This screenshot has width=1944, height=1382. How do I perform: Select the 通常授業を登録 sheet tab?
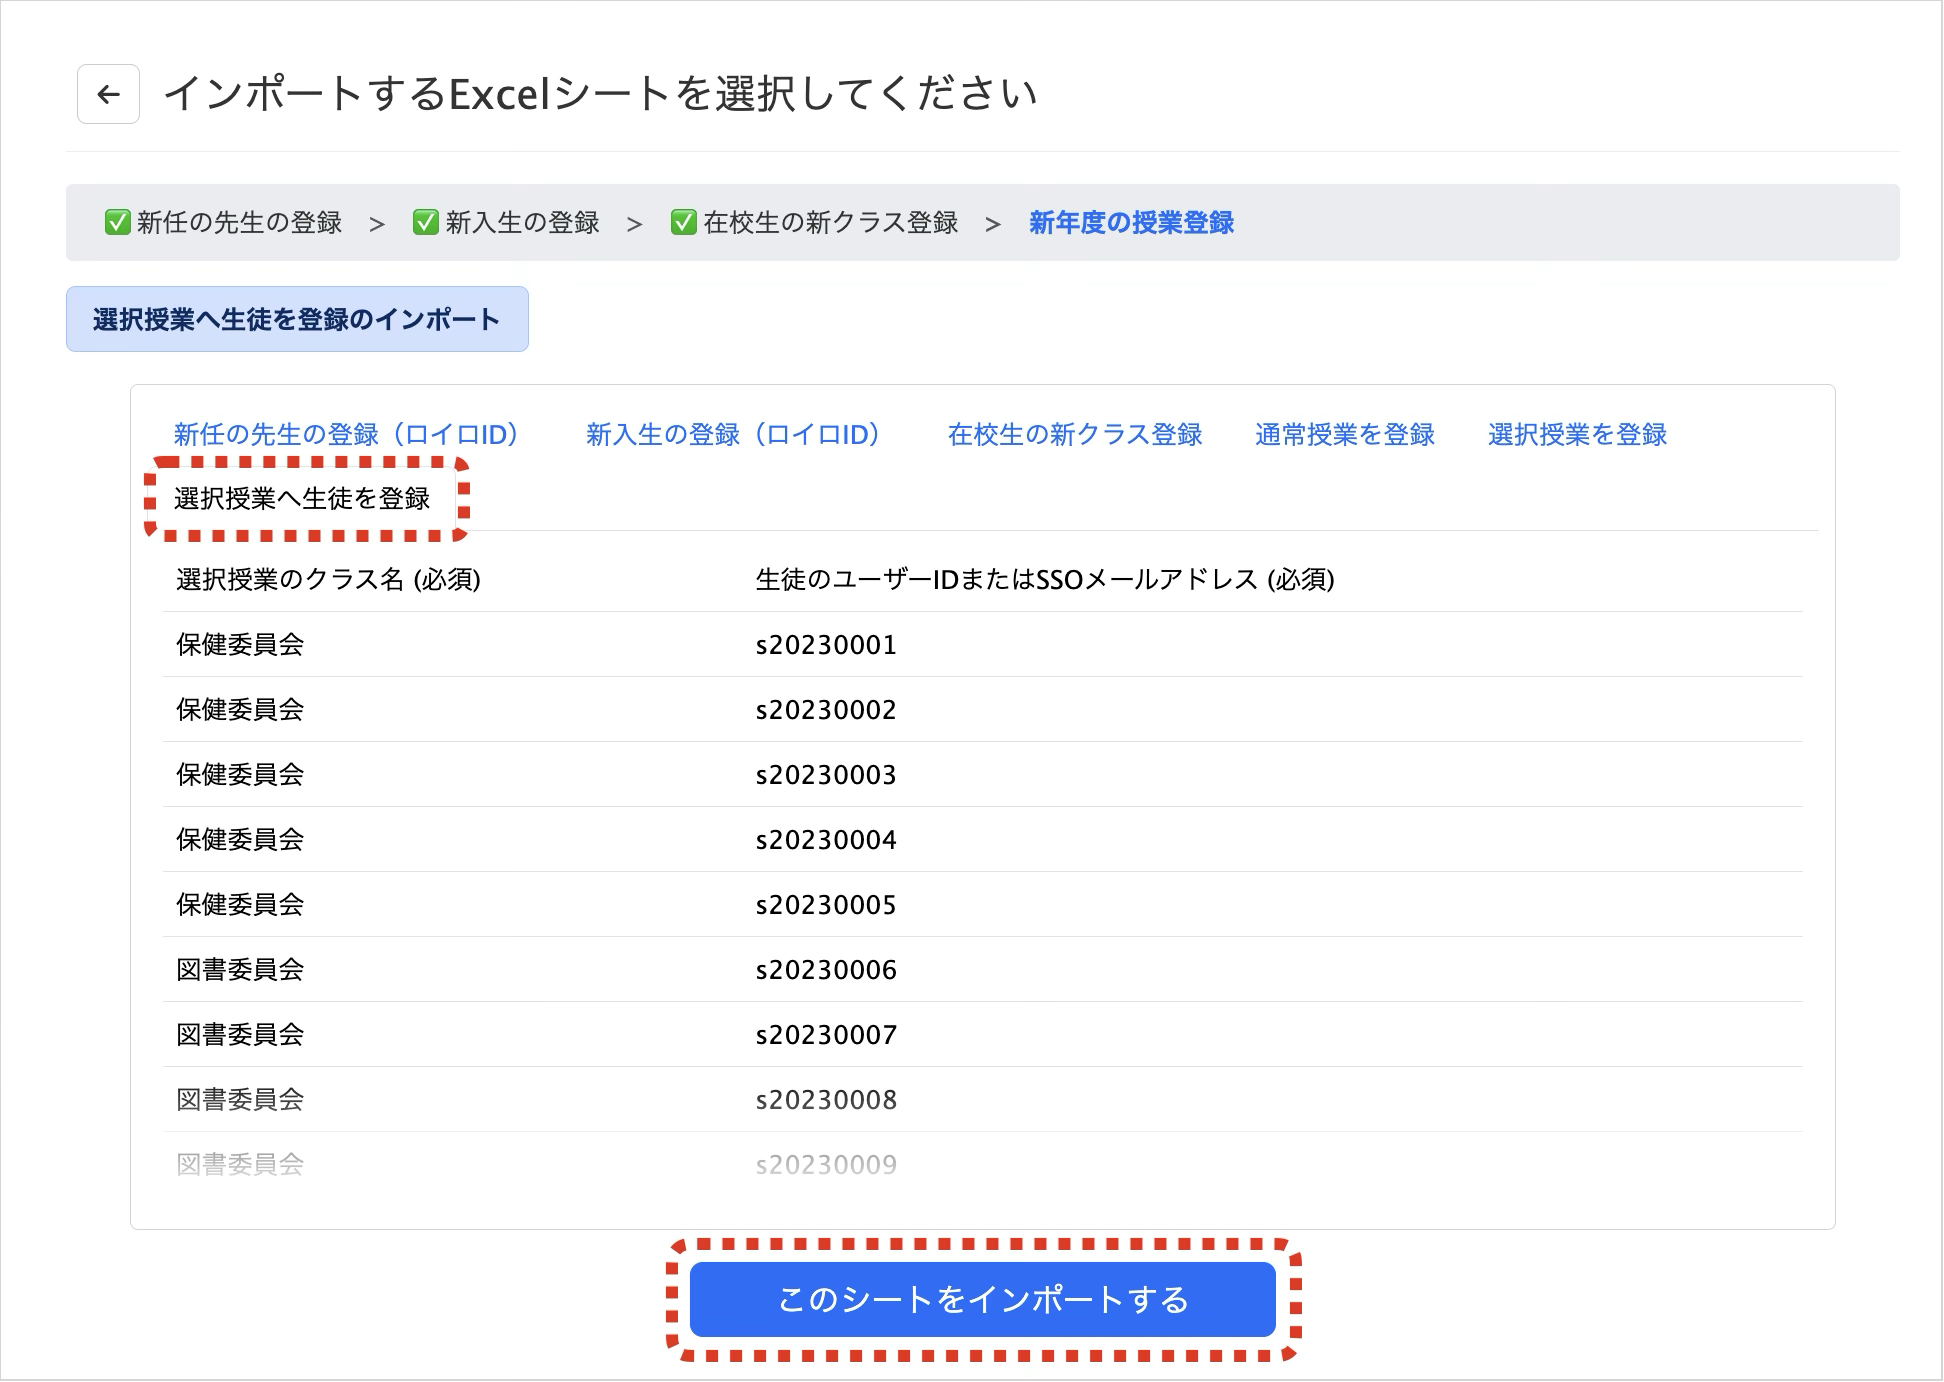[x=1344, y=434]
